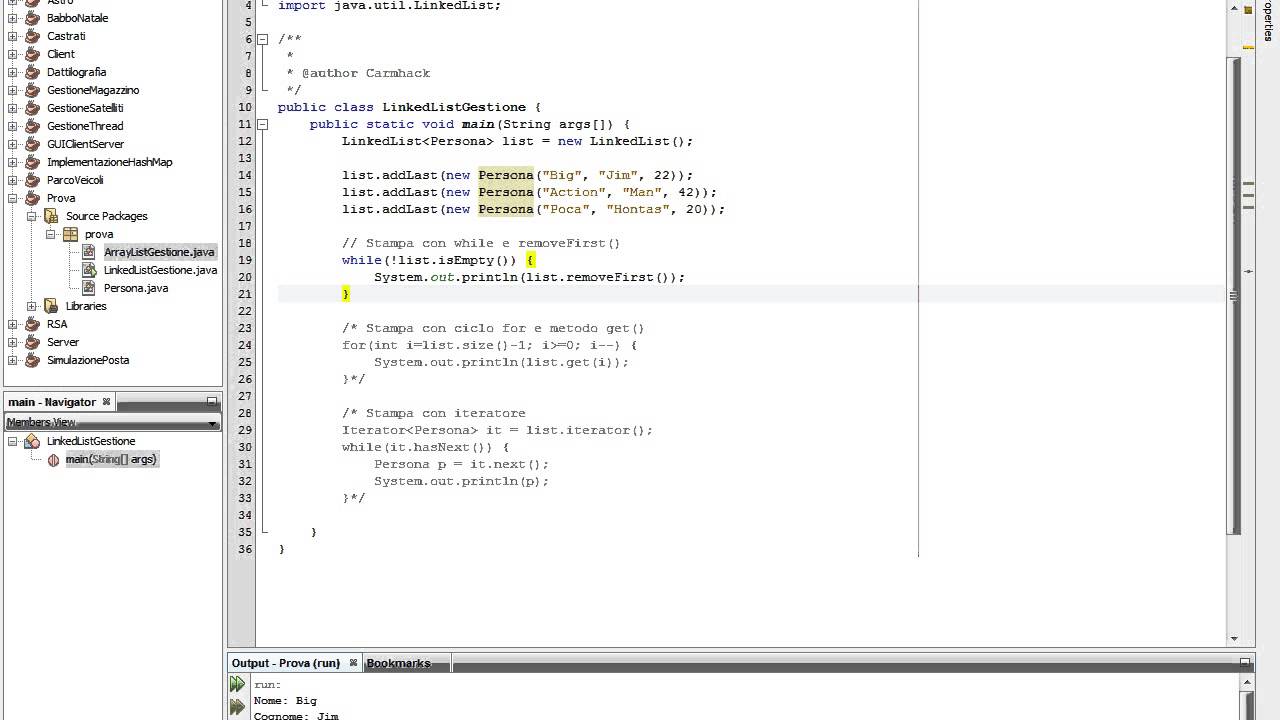Collapse the Prova project node
The height and width of the screenshot is (720, 1280).
(x=13, y=198)
